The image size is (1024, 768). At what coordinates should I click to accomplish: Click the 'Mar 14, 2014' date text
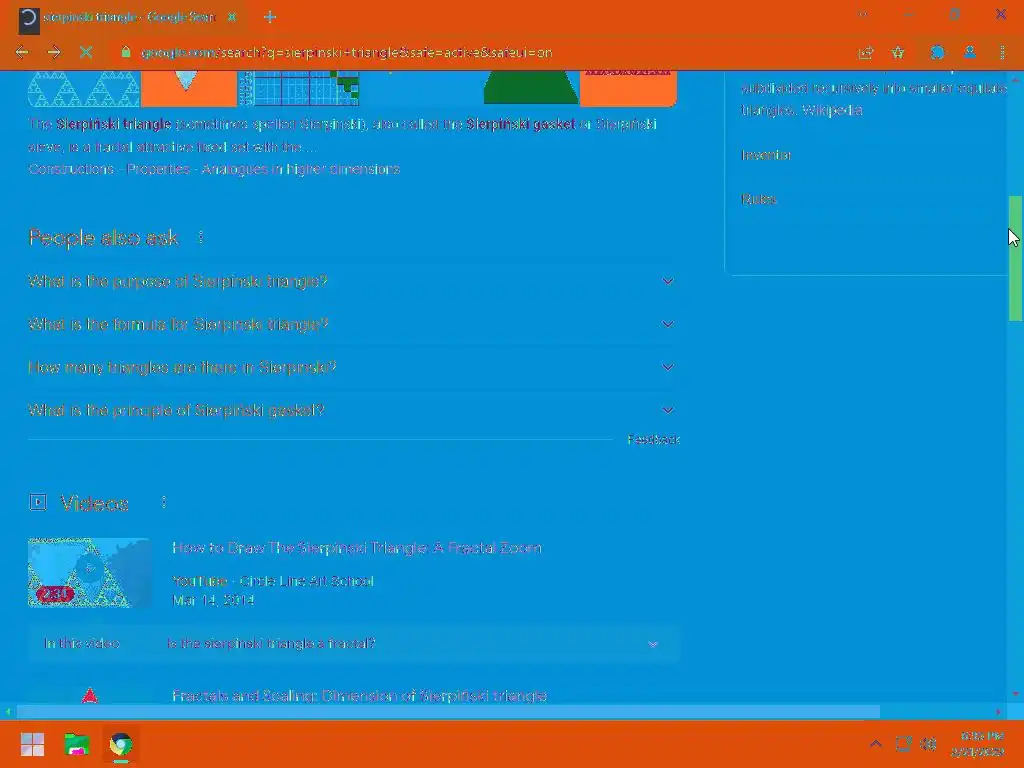coord(213,600)
